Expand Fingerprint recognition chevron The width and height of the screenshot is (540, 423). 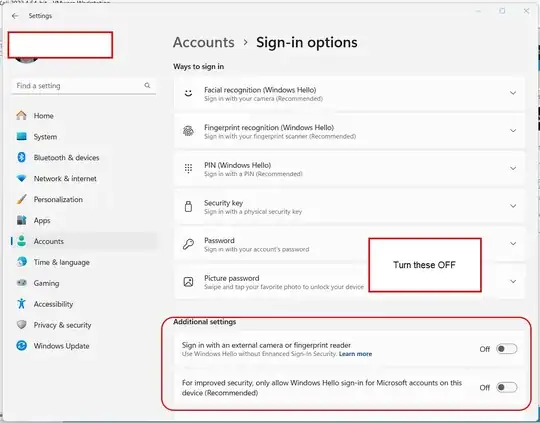point(513,131)
